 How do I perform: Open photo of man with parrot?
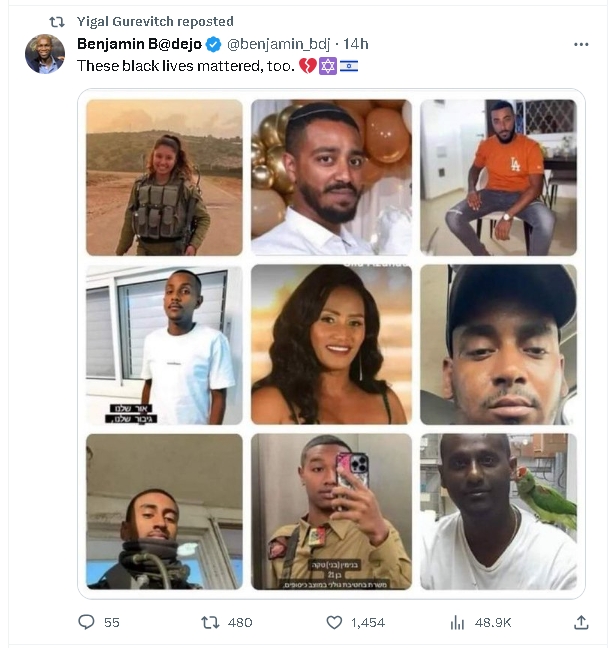point(498,510)
